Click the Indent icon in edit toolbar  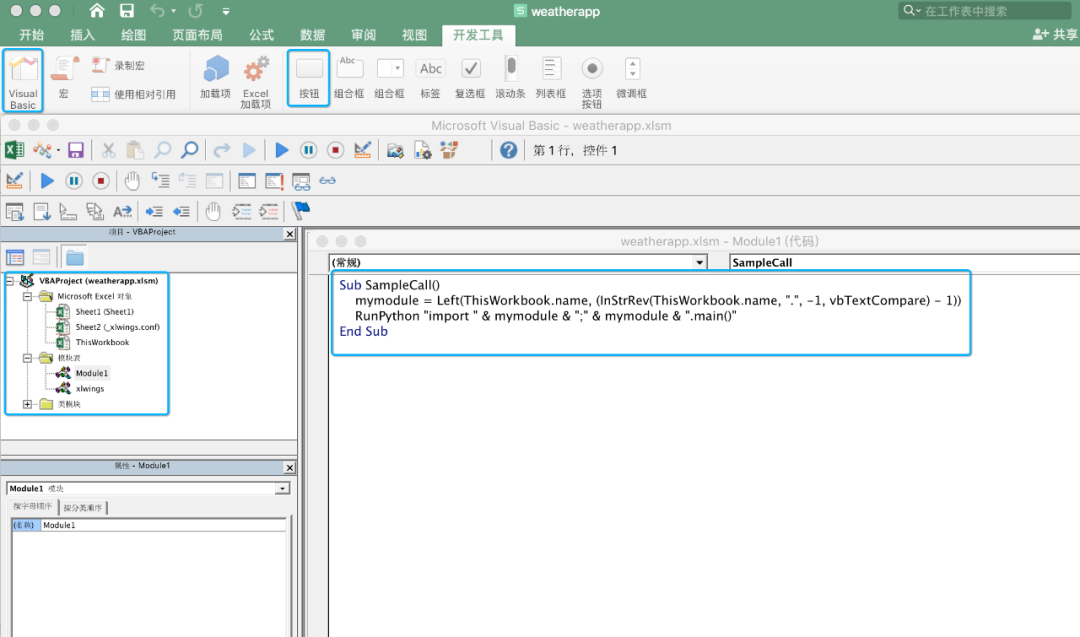tap(154, 211)
